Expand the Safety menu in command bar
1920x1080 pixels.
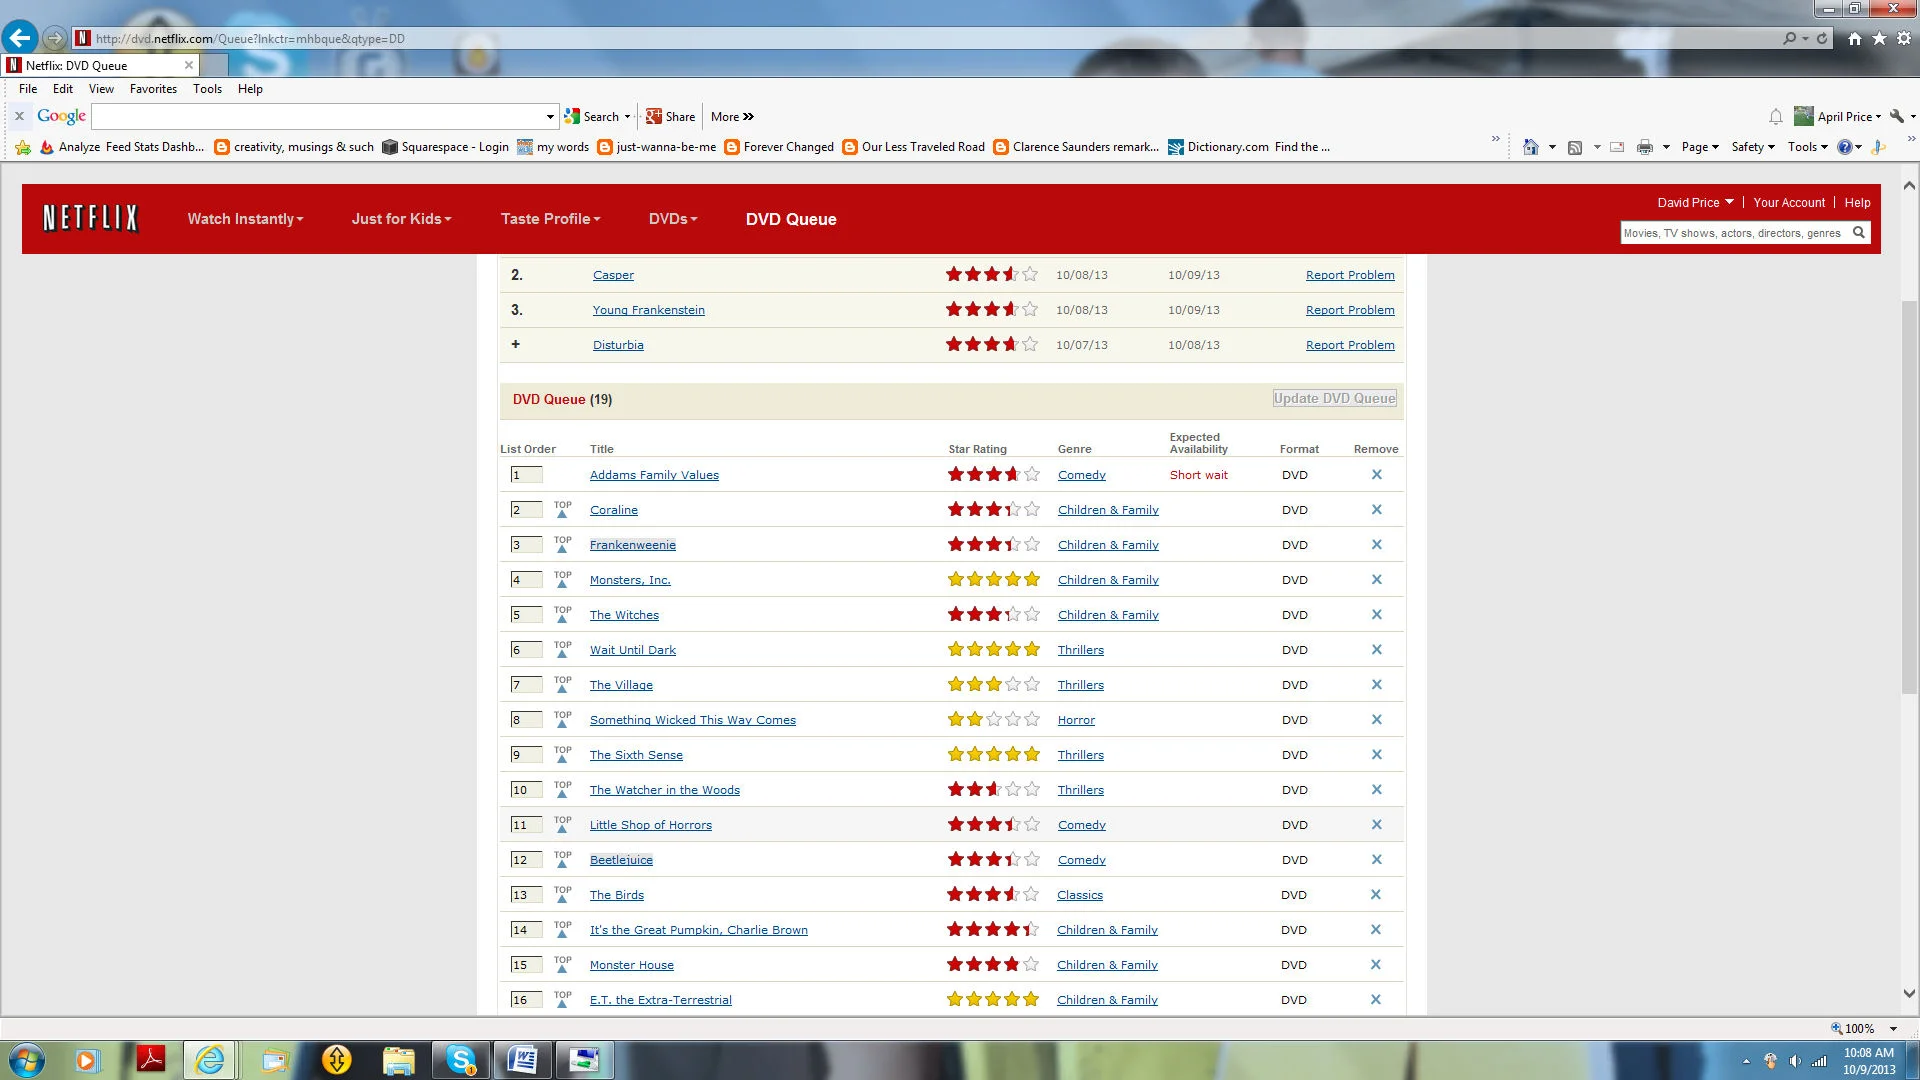1753,147
